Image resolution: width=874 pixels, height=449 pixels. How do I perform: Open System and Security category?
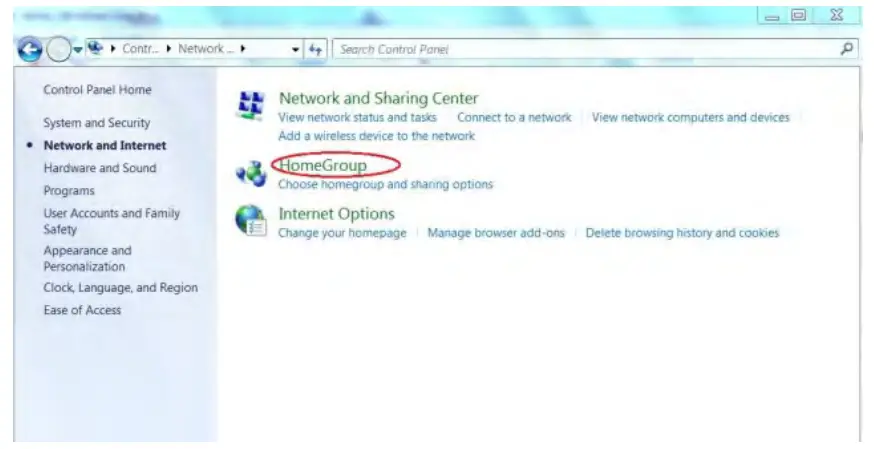tap(97, 123)
